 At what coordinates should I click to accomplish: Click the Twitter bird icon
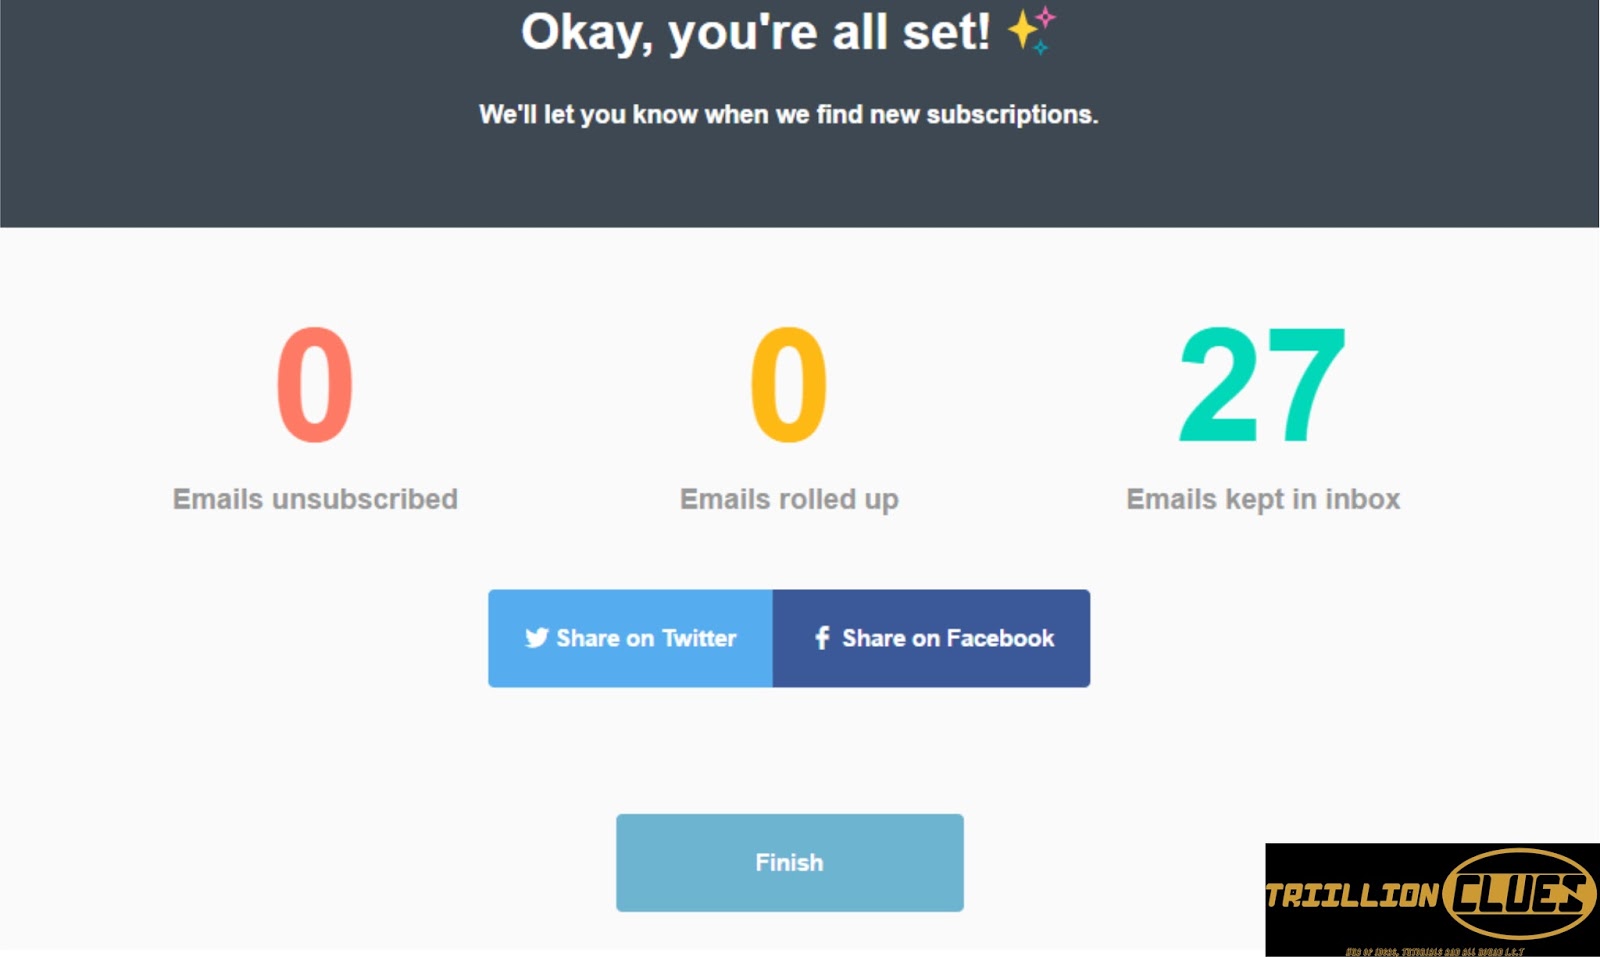[538, 638]
